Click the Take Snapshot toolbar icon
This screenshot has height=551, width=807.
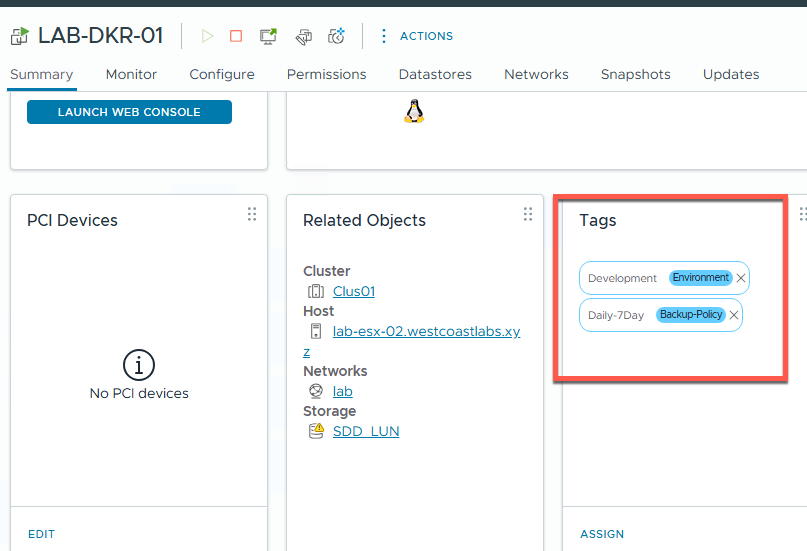tap(338, 36)
